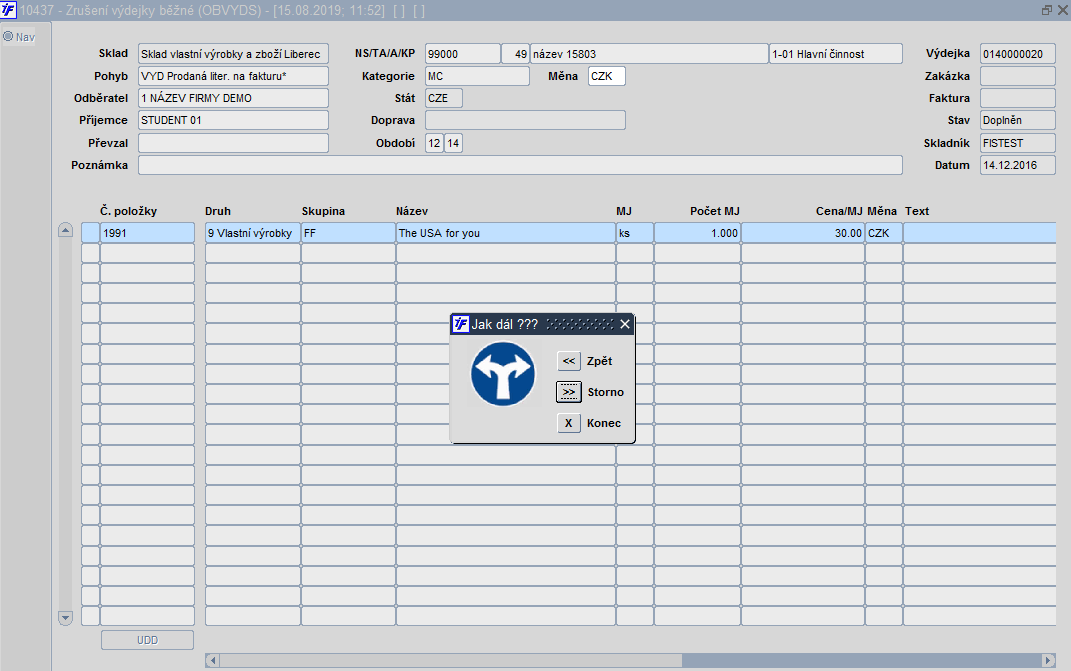
Task: Click the field containing název 15803
Action: coord(649,54)
